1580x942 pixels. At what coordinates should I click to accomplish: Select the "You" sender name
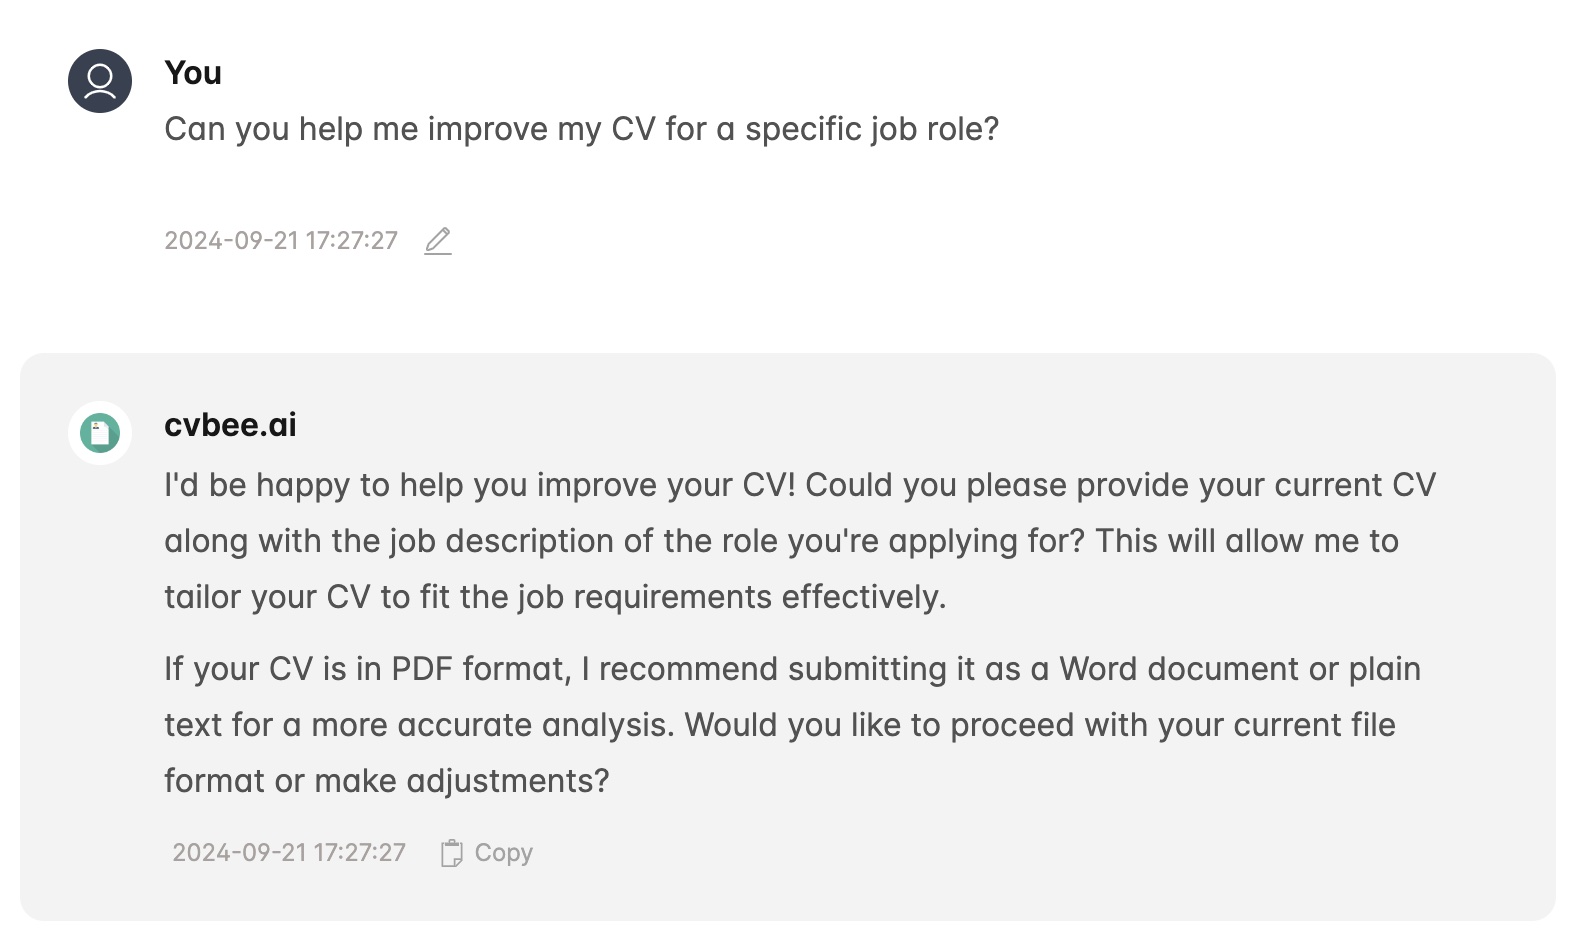193,73
